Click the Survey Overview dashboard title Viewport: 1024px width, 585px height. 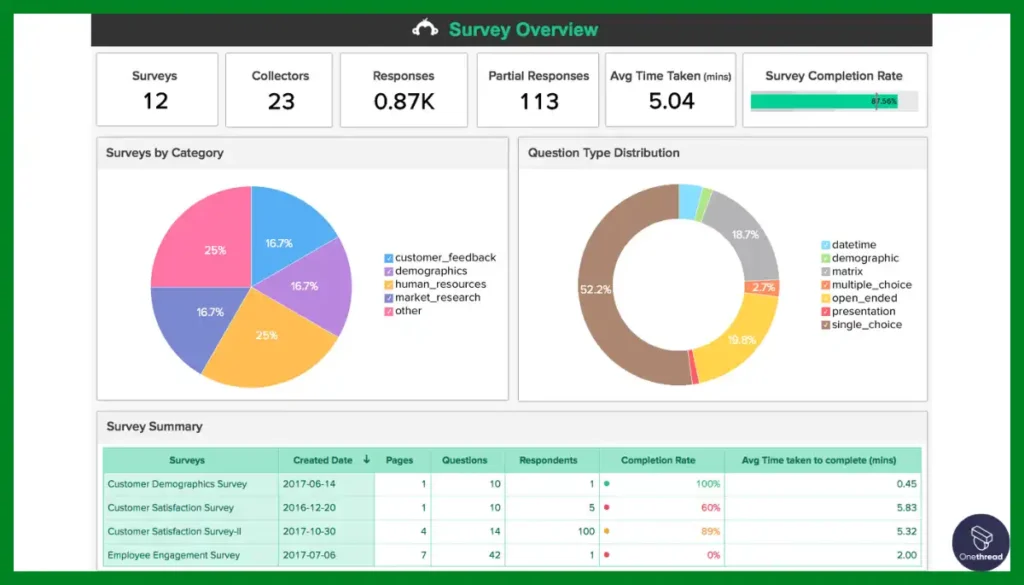tap(523, 29)
